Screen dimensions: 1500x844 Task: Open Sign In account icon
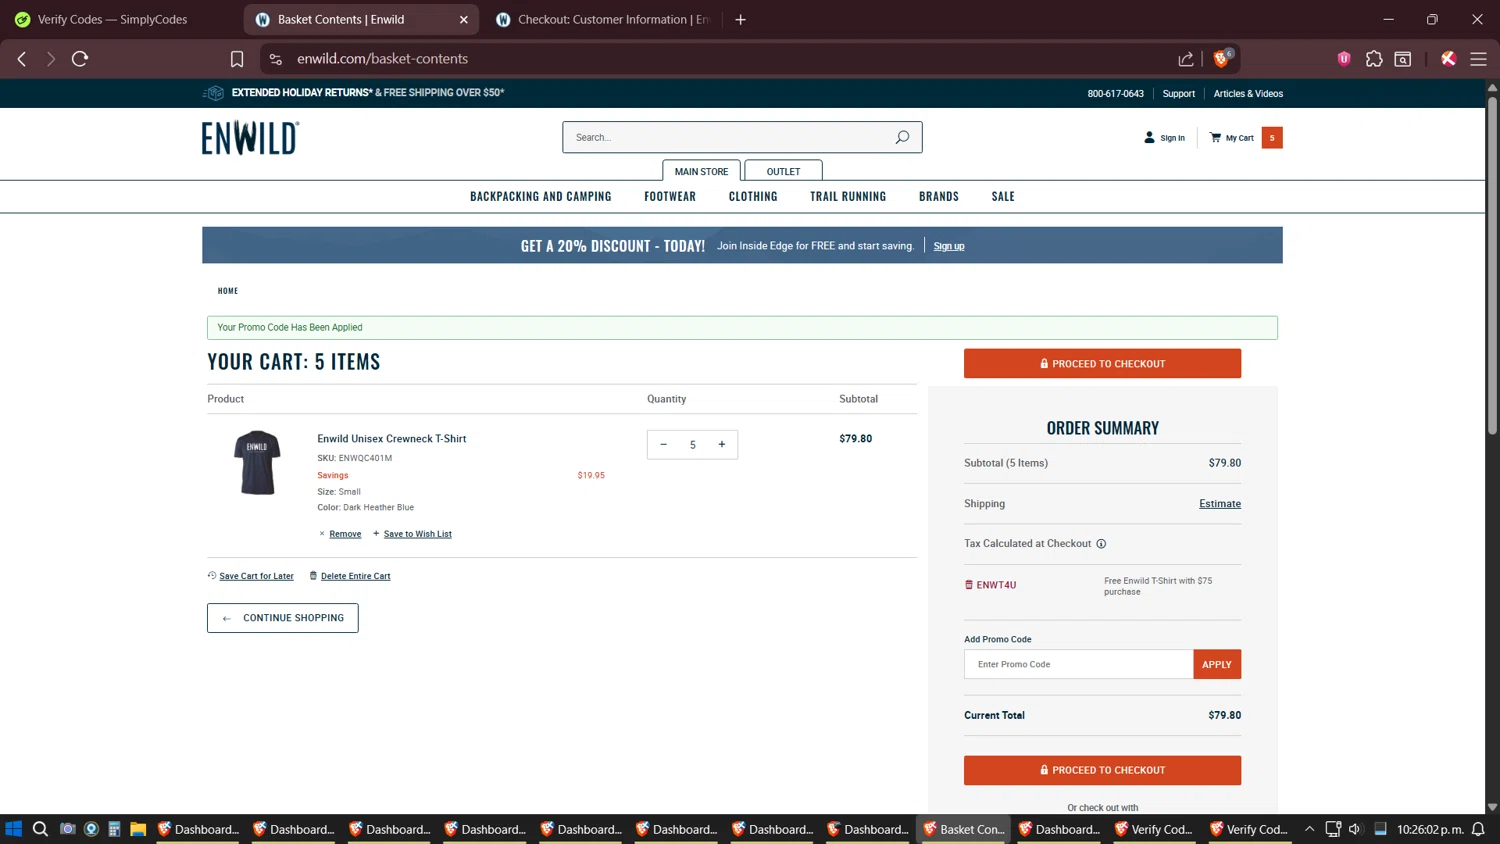coord(1149,137)
